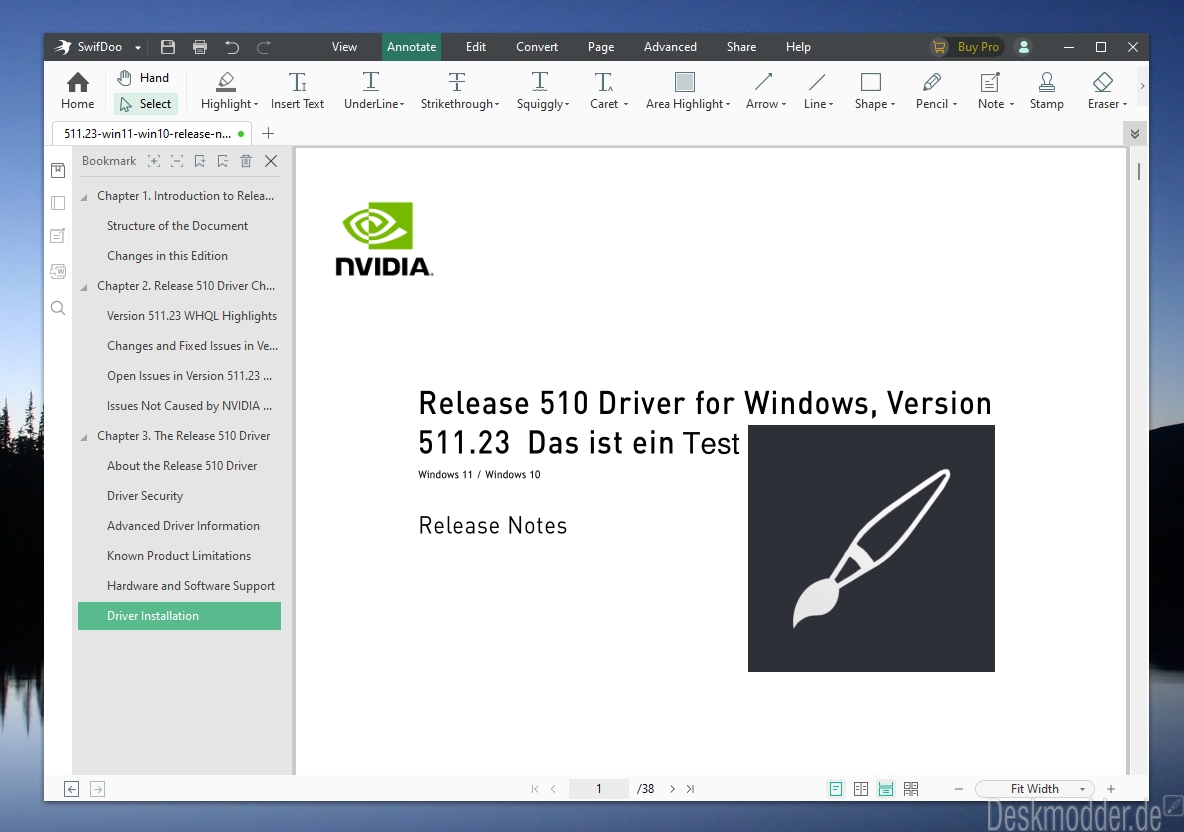Open the Share tab
Screen dimensions: 1184x832
(742, 47)
